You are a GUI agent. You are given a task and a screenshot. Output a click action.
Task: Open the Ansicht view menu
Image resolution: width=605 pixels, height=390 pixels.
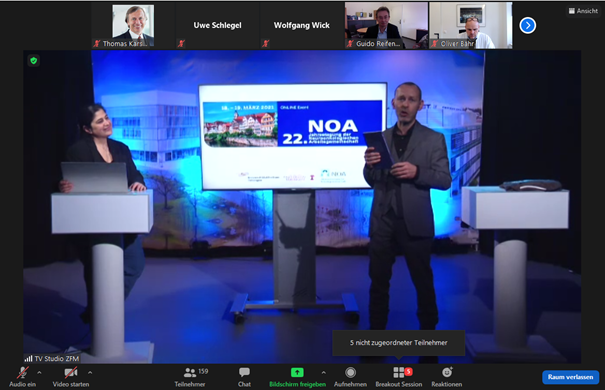(x=583, y=11)
